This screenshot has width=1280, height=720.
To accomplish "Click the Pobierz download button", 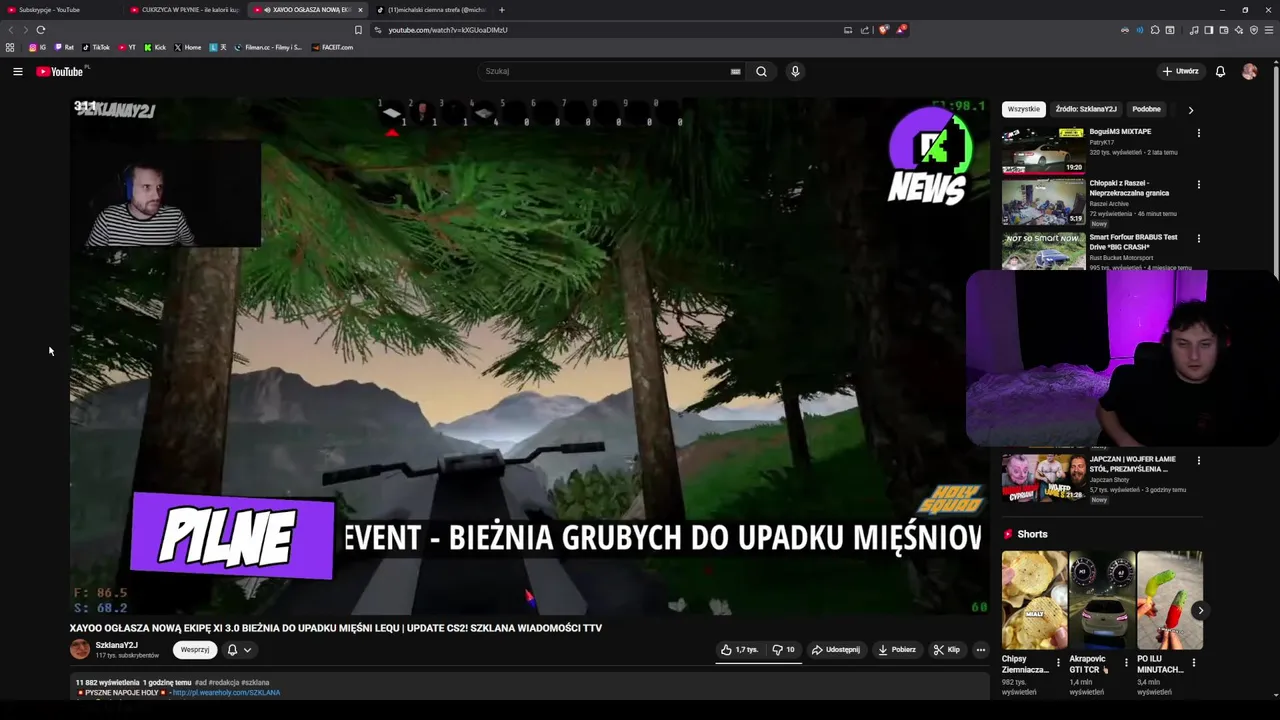I will click(x=897, y=650).
